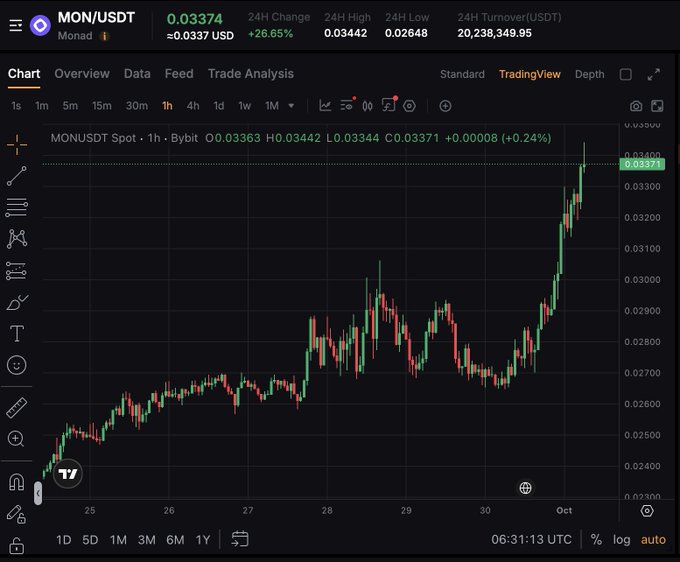Click the plus circle add button
The image size is (680, 562).
[x=445, y=106]
